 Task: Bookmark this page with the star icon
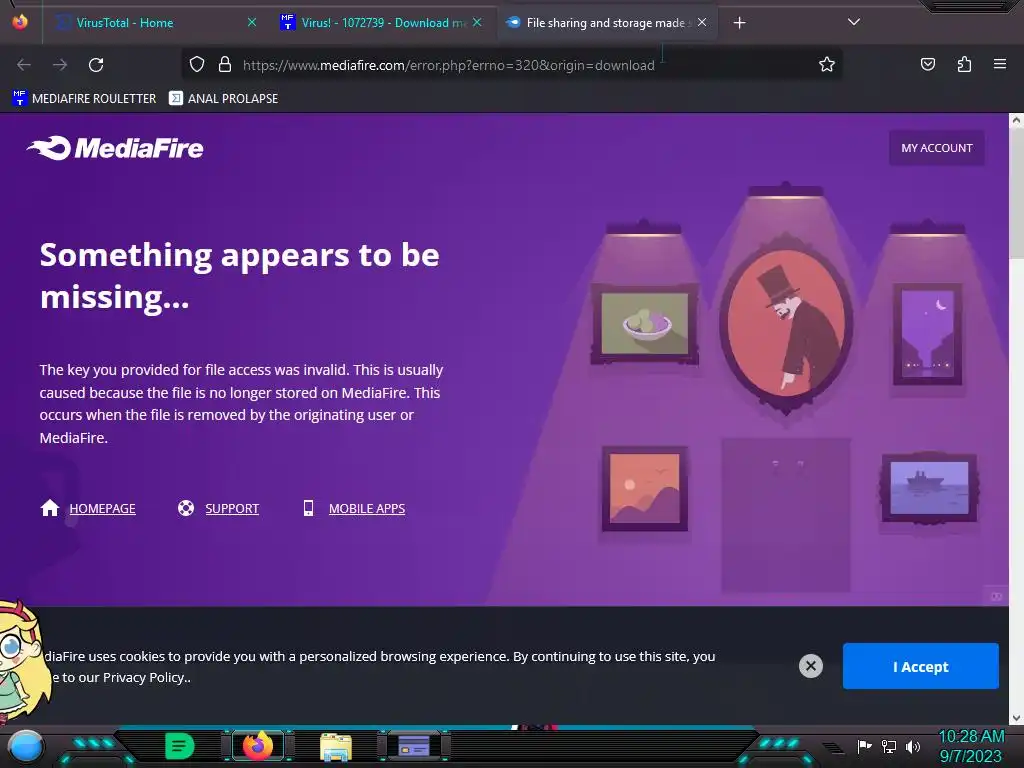pyautogui.click(x=827, y=64)
